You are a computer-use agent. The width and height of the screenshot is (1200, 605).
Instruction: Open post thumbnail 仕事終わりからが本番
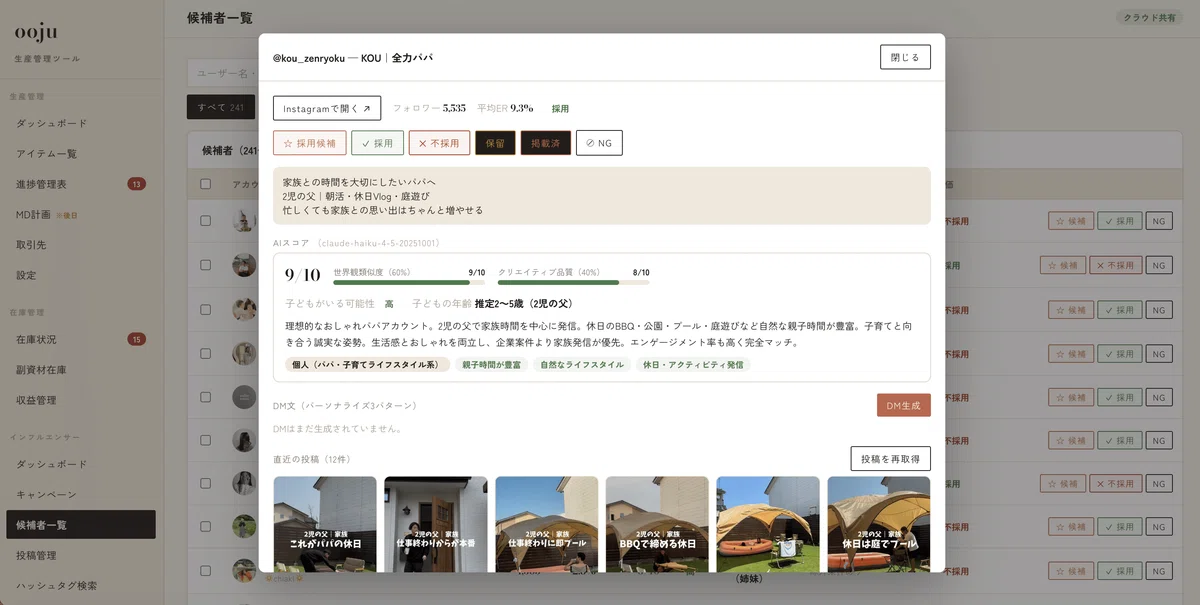point(436,524)
